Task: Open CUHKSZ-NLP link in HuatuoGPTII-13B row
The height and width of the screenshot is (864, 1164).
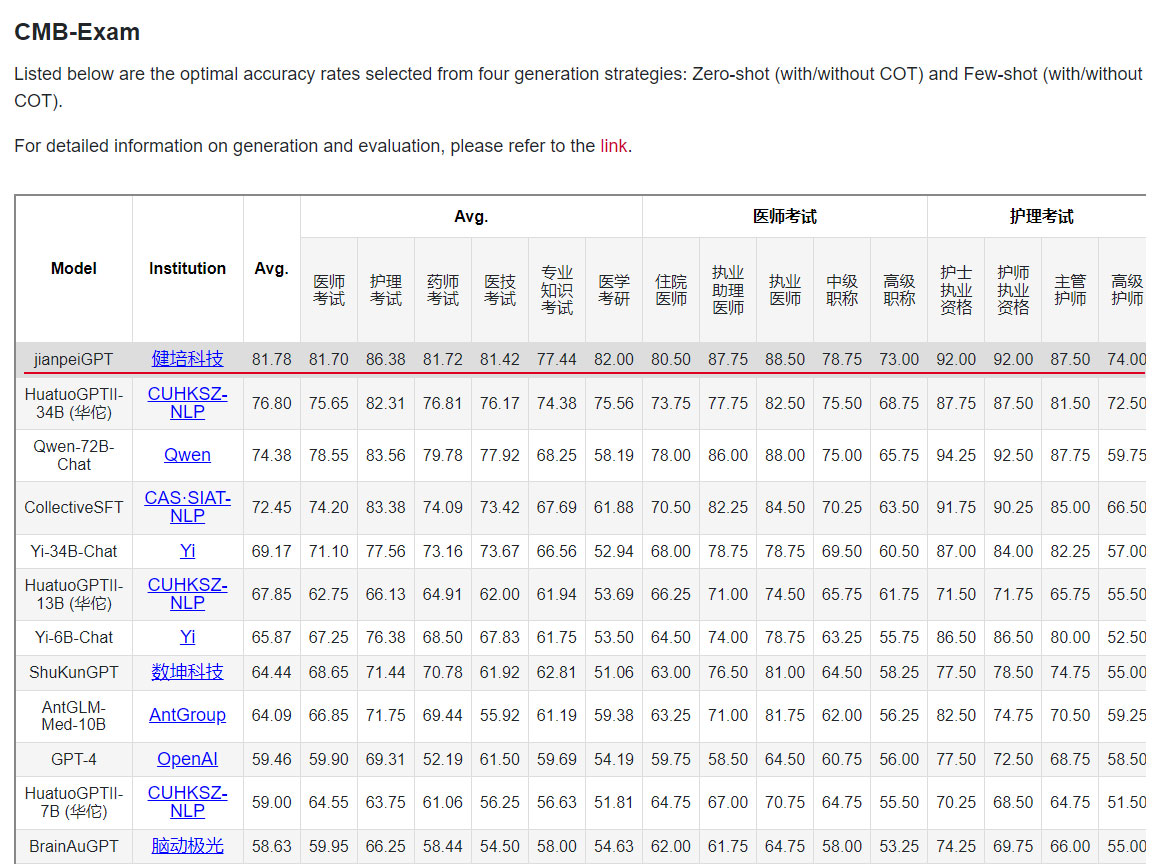Action: click(187, 593)
